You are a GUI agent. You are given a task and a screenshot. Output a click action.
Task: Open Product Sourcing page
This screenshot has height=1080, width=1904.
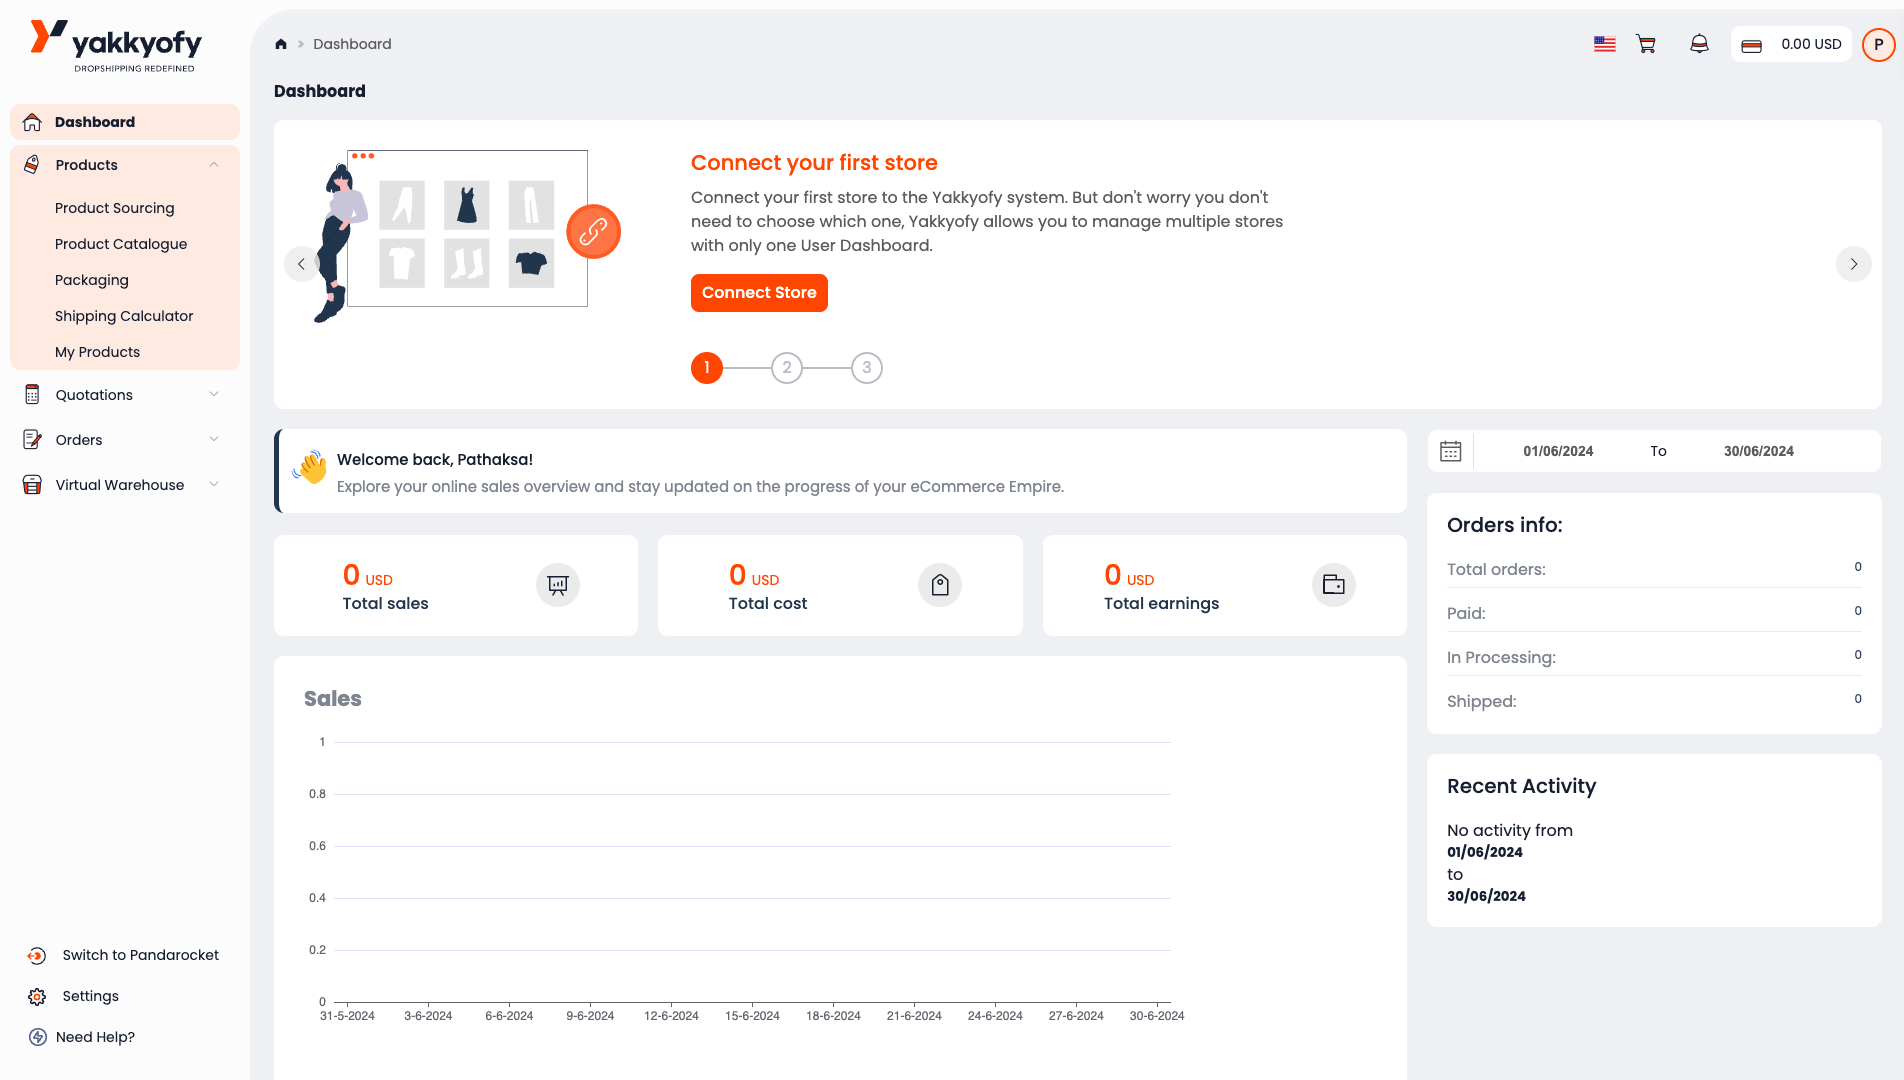coord(115,208)
